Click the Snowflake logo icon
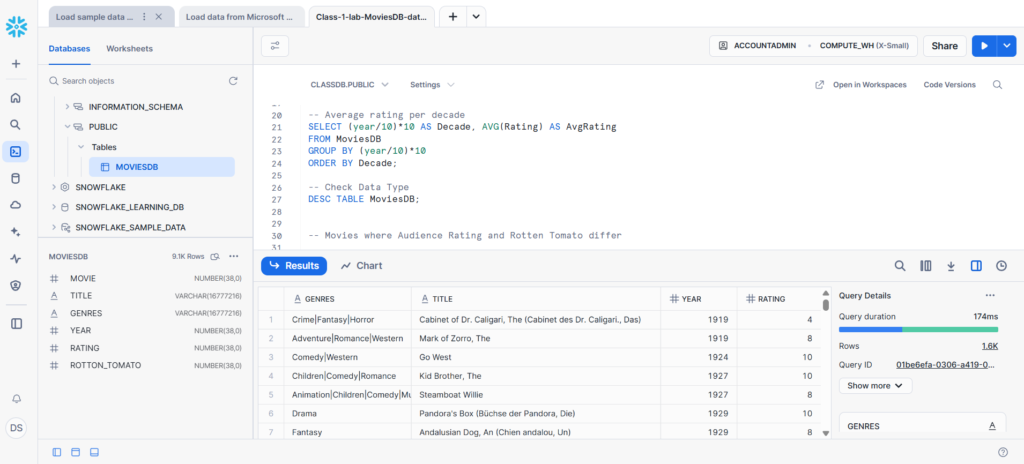This screenshot has width=1024, height=464. pos(16,26)
